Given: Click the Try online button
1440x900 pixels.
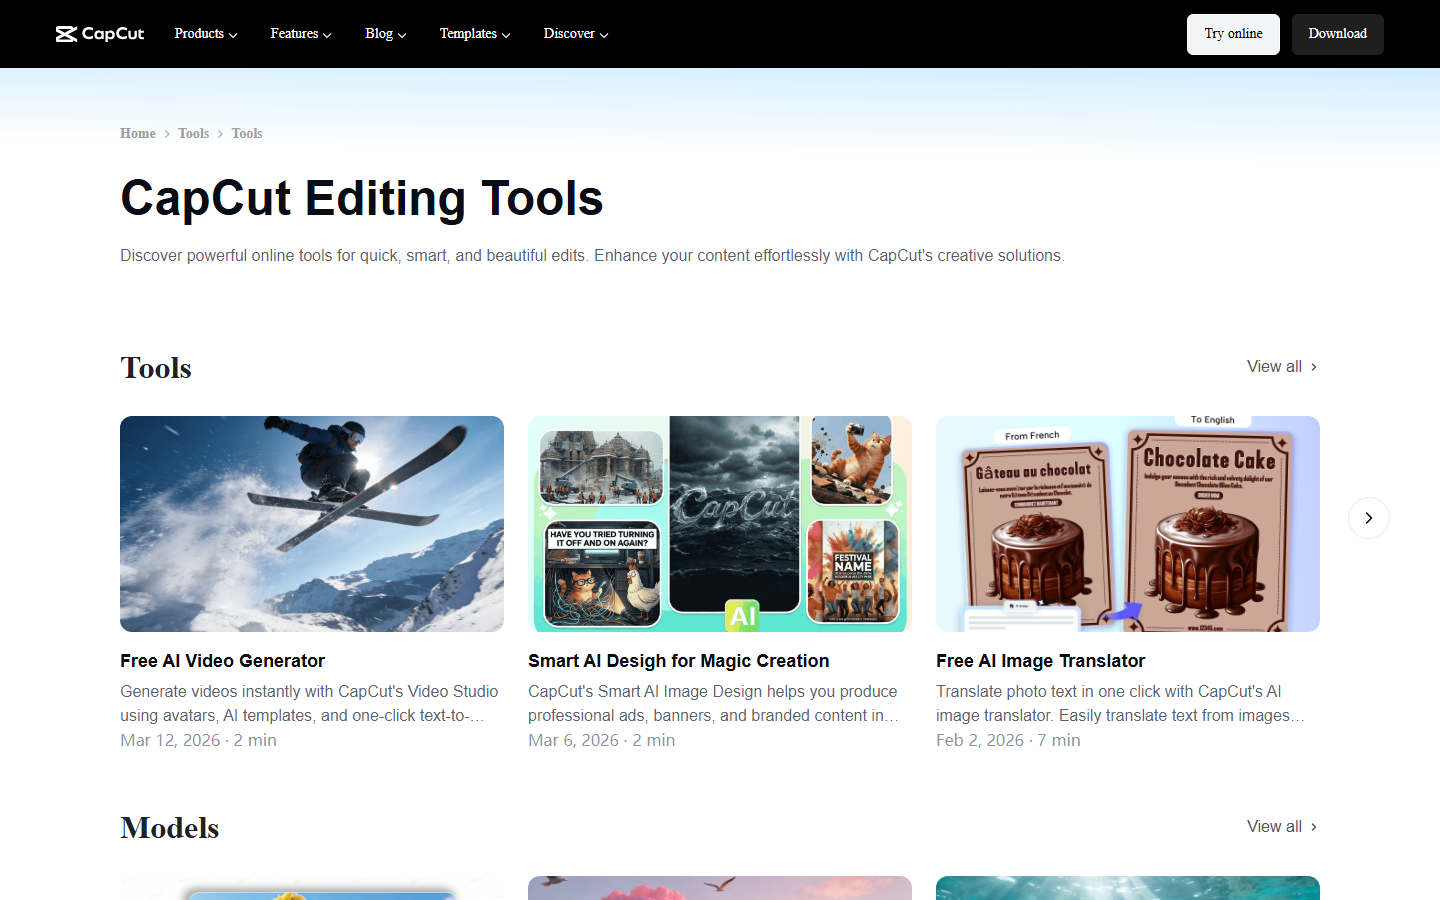Looking at the screenshot, I should (1233, 33).
